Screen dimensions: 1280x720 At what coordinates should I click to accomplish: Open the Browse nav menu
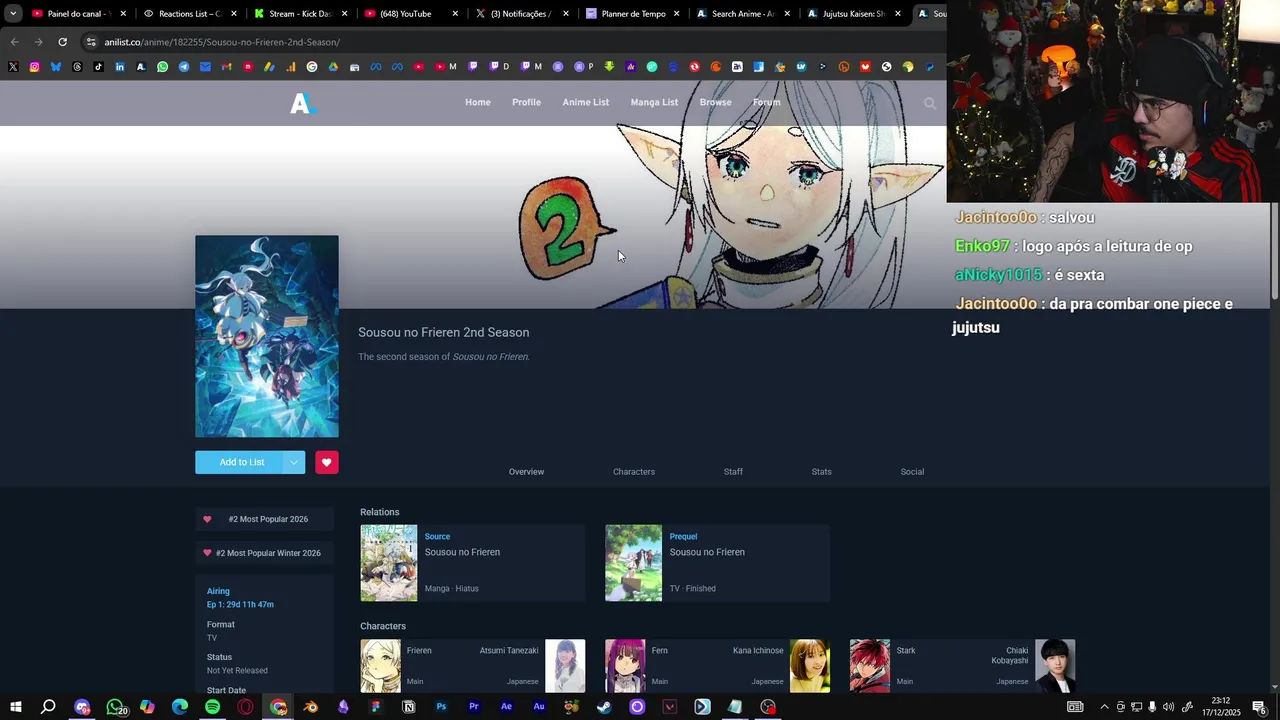(x=715, y=102)
